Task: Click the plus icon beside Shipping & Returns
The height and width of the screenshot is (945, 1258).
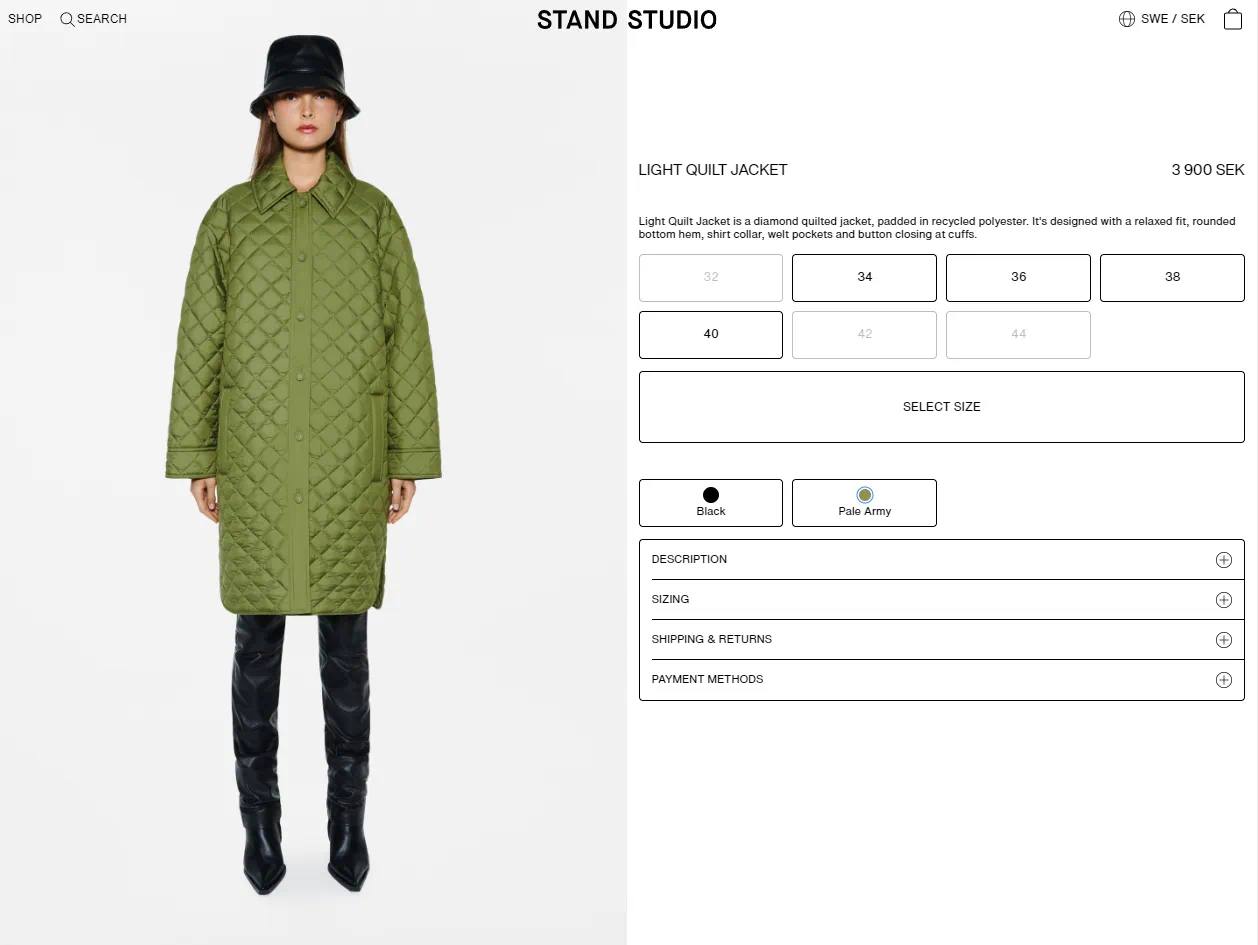Action: click(x=1223, y=640)
